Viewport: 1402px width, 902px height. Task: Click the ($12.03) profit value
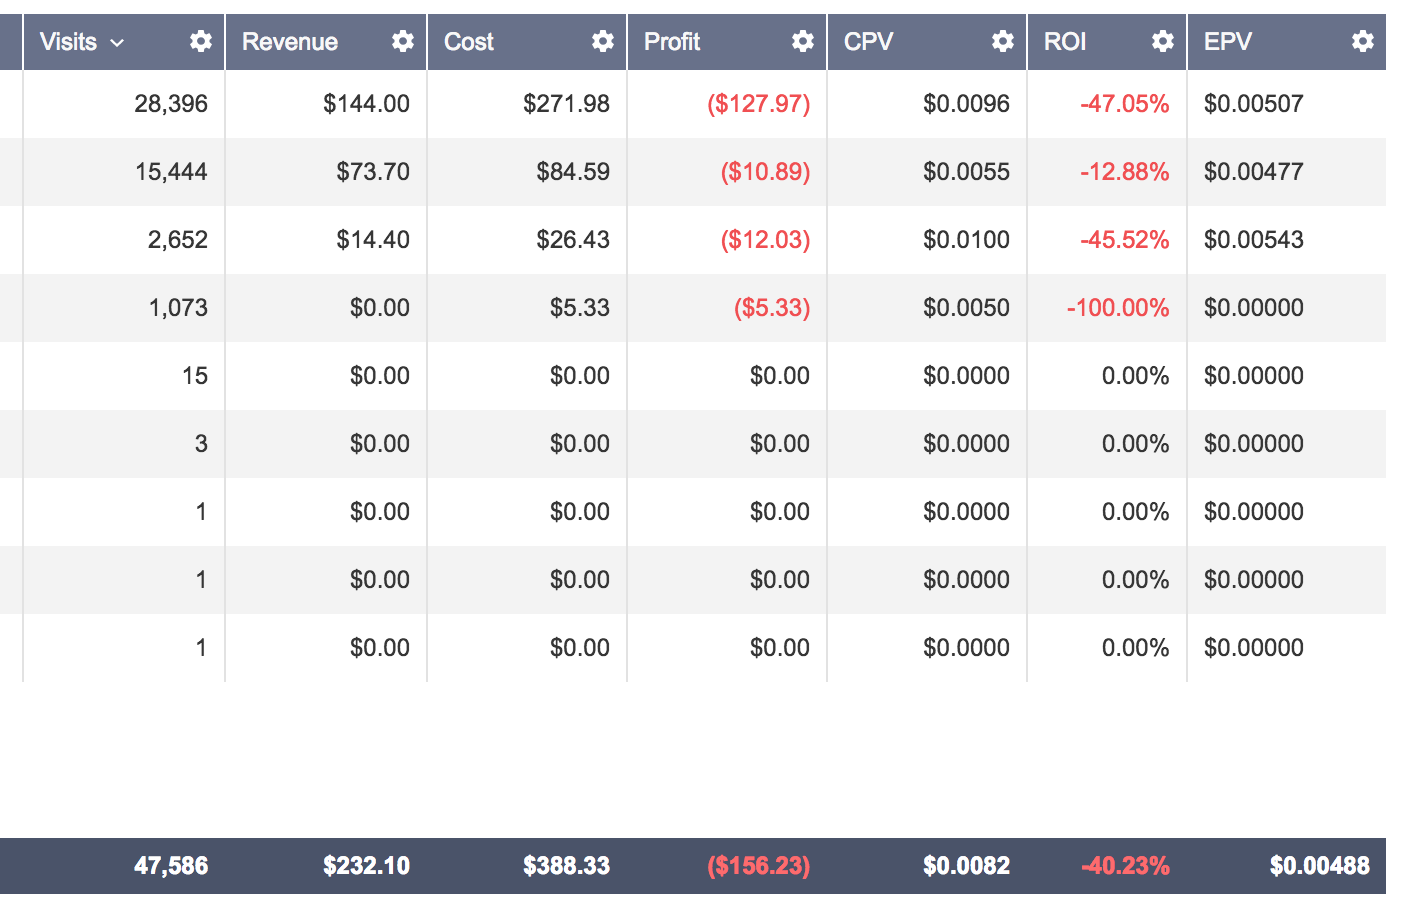click(x=766, y=240)
